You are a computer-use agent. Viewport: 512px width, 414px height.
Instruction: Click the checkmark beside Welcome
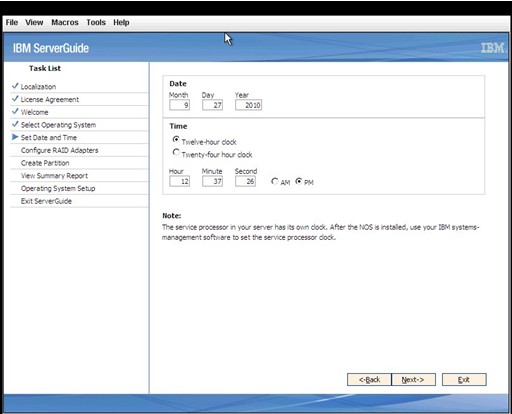[x=15, y=111]
